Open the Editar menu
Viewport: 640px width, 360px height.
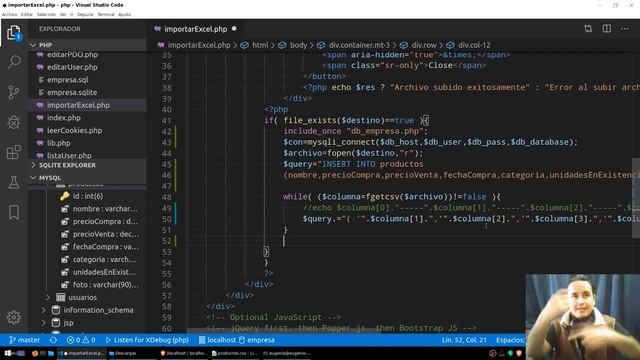click(x=27, y=14)
